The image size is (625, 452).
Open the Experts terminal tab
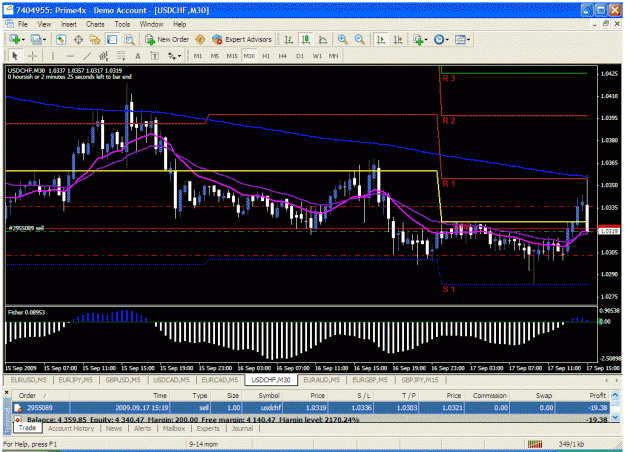point(208,428)
